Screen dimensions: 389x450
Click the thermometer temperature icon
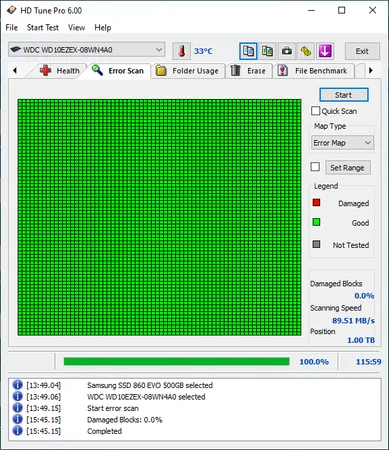pos(182,51)
